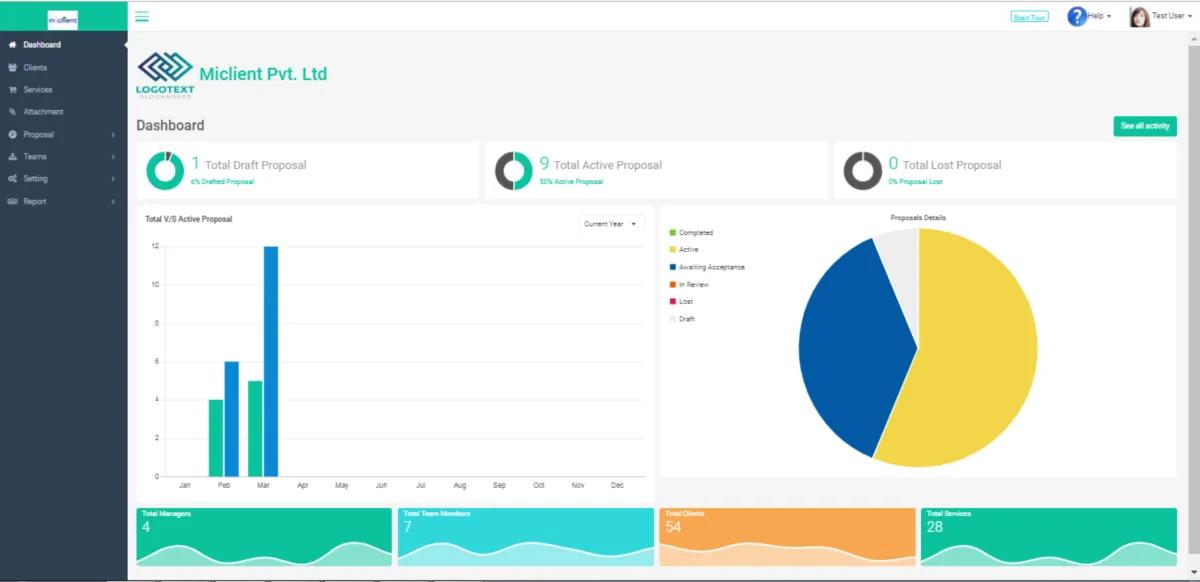Click the Test User avatar picture
Viewport: 1200px width, 582px height.
pyautogui.click(x=1138, y=16)
